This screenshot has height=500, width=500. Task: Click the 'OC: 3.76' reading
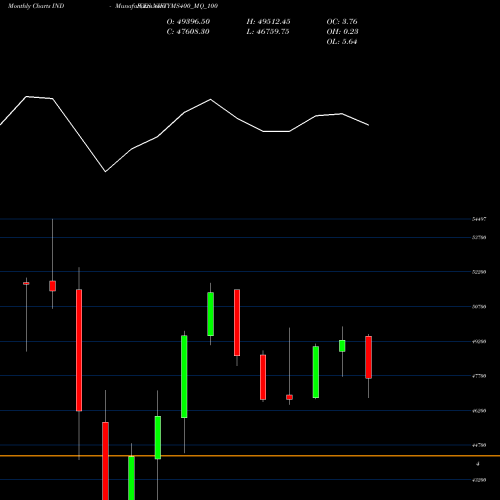click(342, 22)
